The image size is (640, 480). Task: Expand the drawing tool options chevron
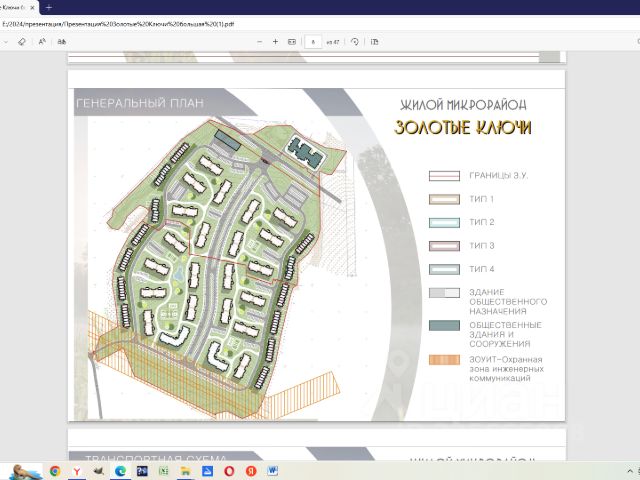coord(5,42)
